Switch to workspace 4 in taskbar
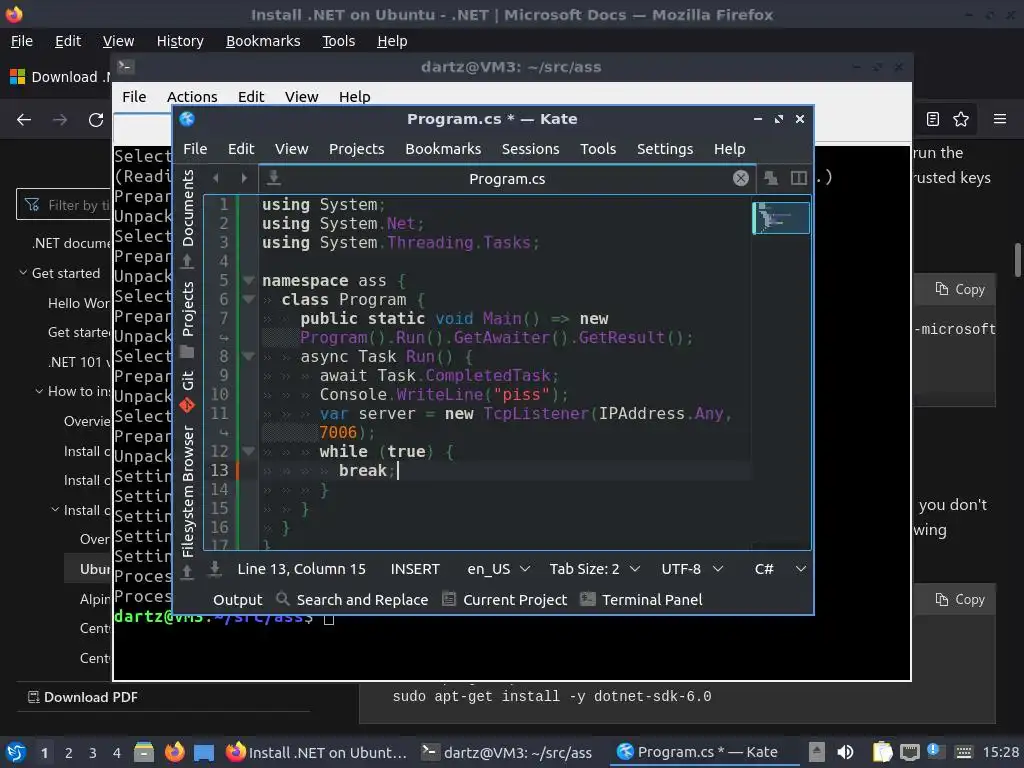This screenshot has width=1024, height=768. [116, 753]
